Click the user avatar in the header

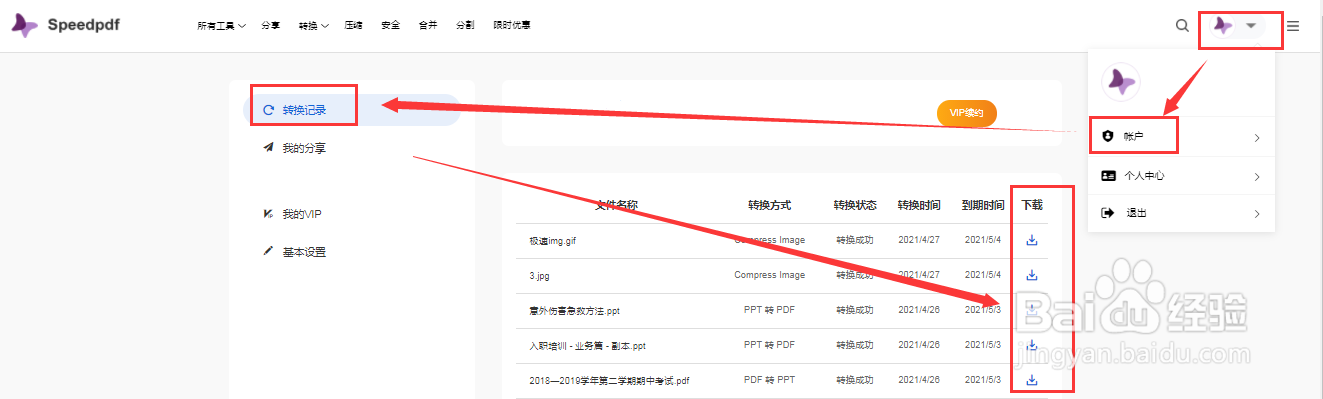pos(1222,26)
